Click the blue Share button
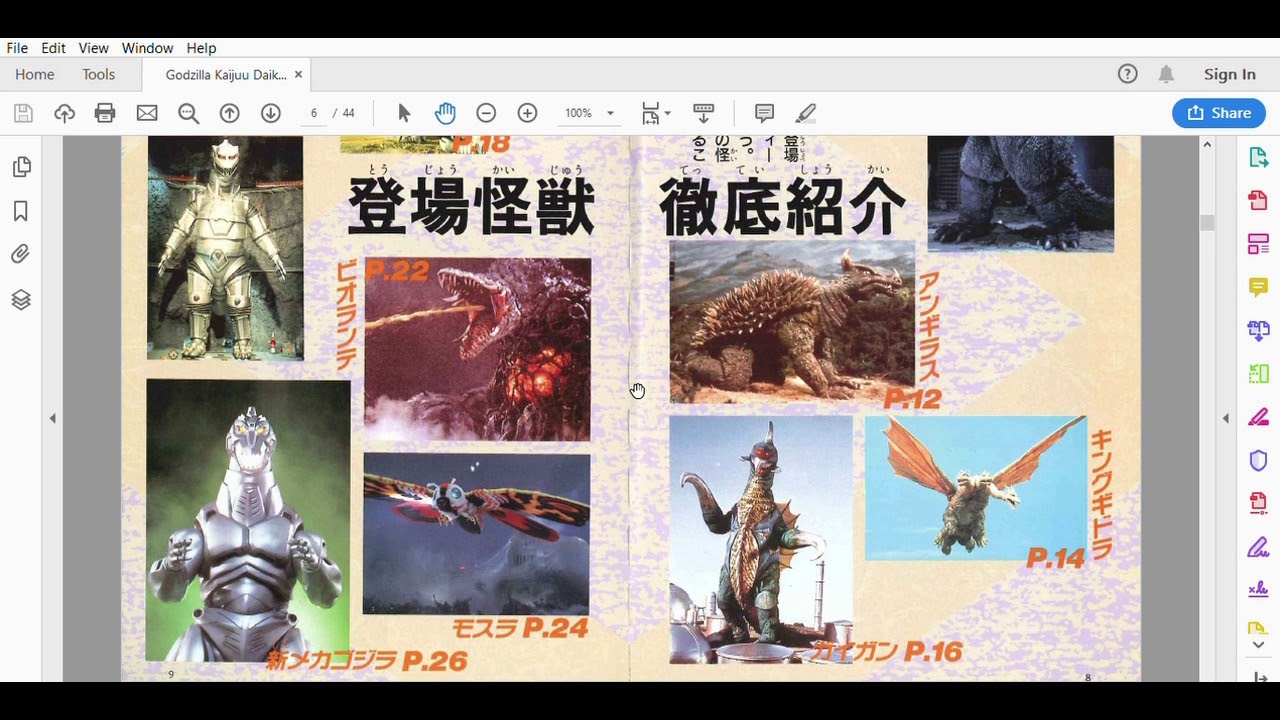 tap(1219, 113)
